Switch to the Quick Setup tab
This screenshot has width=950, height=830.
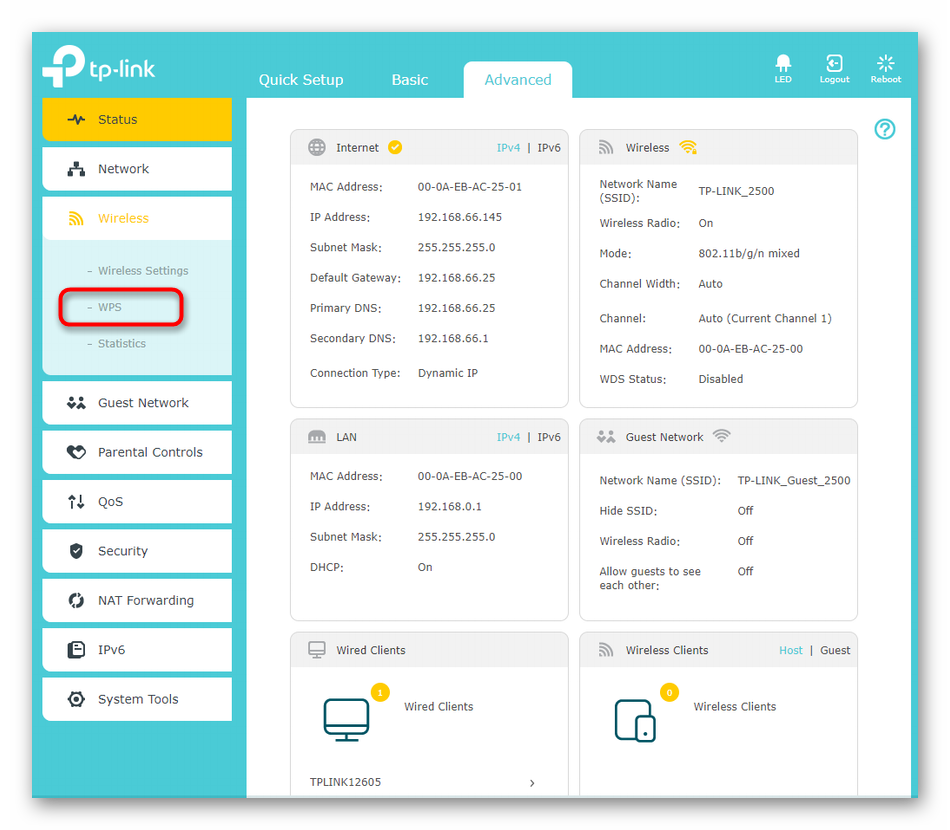coord(300,80)
